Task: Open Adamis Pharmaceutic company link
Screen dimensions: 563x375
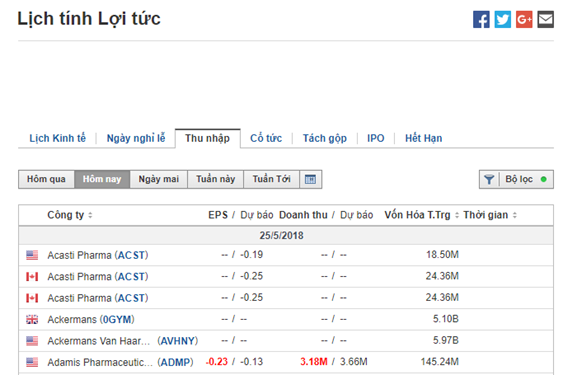Action: click(x=100, y=362)
